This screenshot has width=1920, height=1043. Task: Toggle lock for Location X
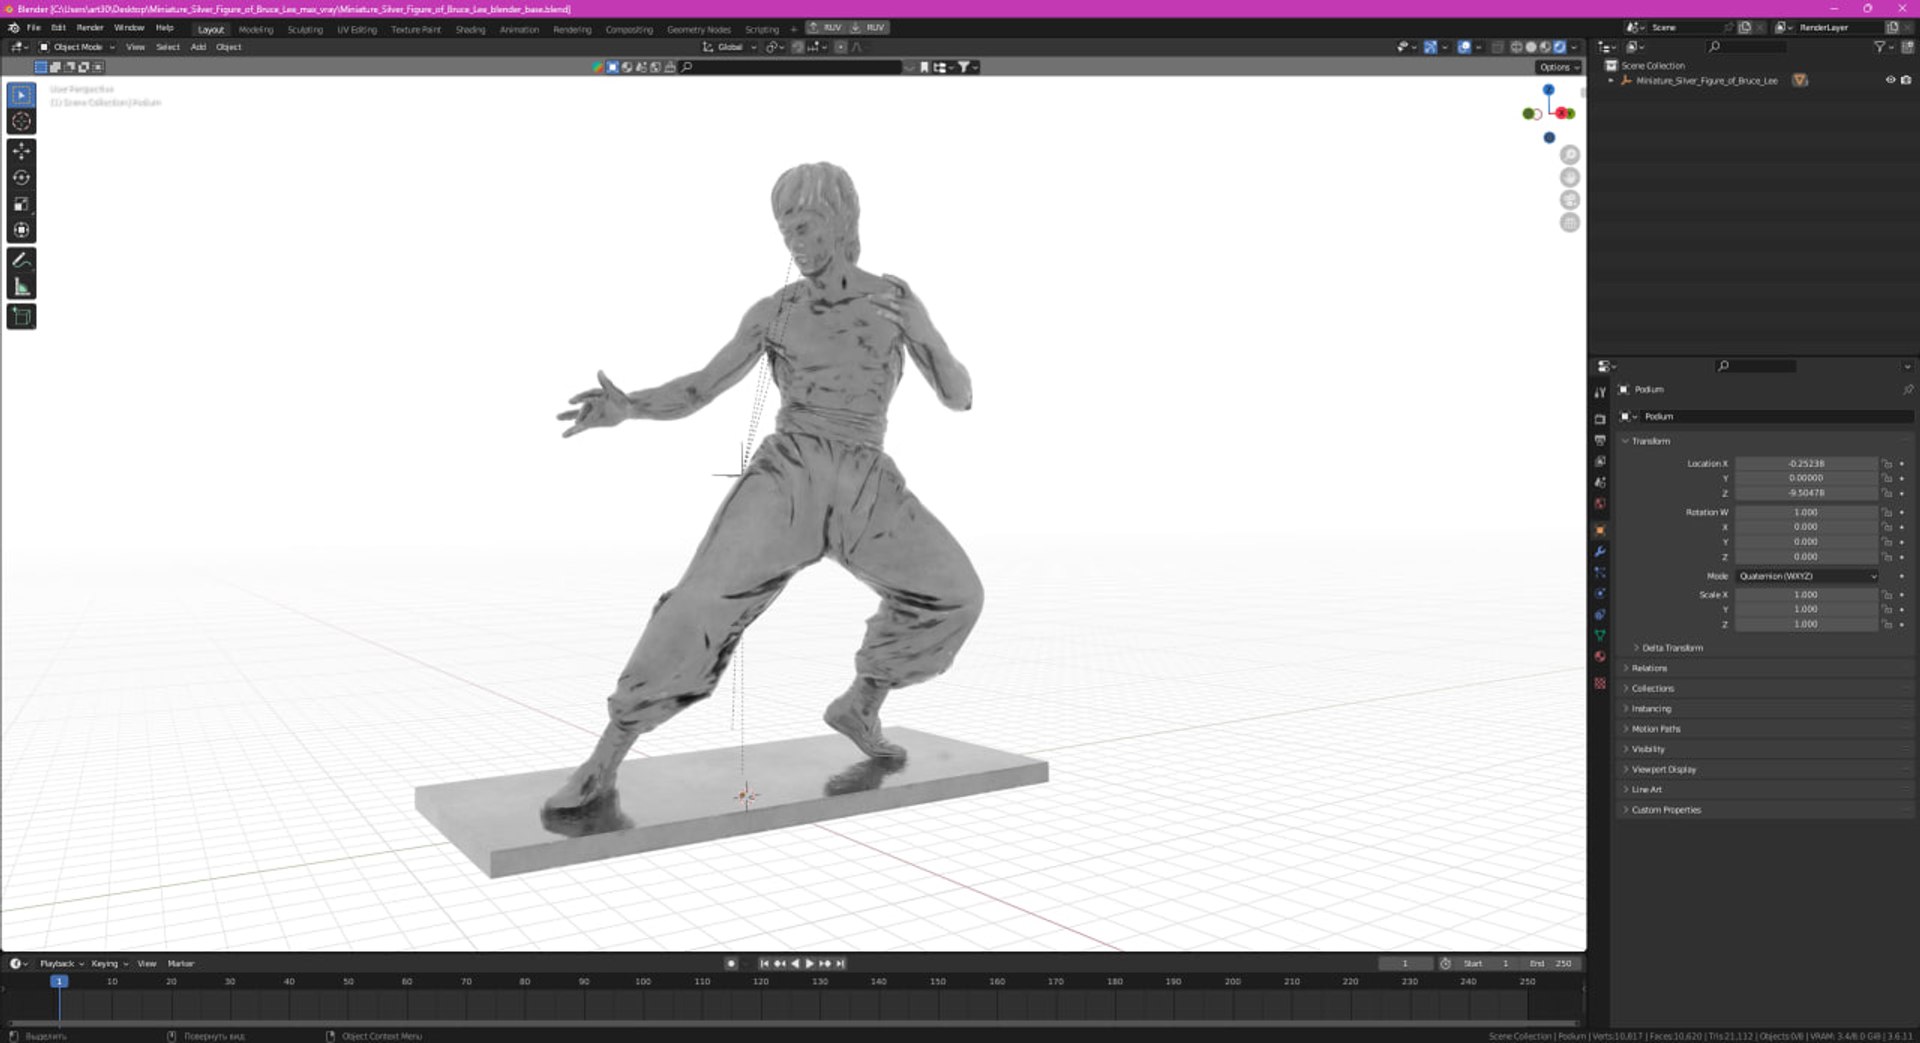point(1887,464)
